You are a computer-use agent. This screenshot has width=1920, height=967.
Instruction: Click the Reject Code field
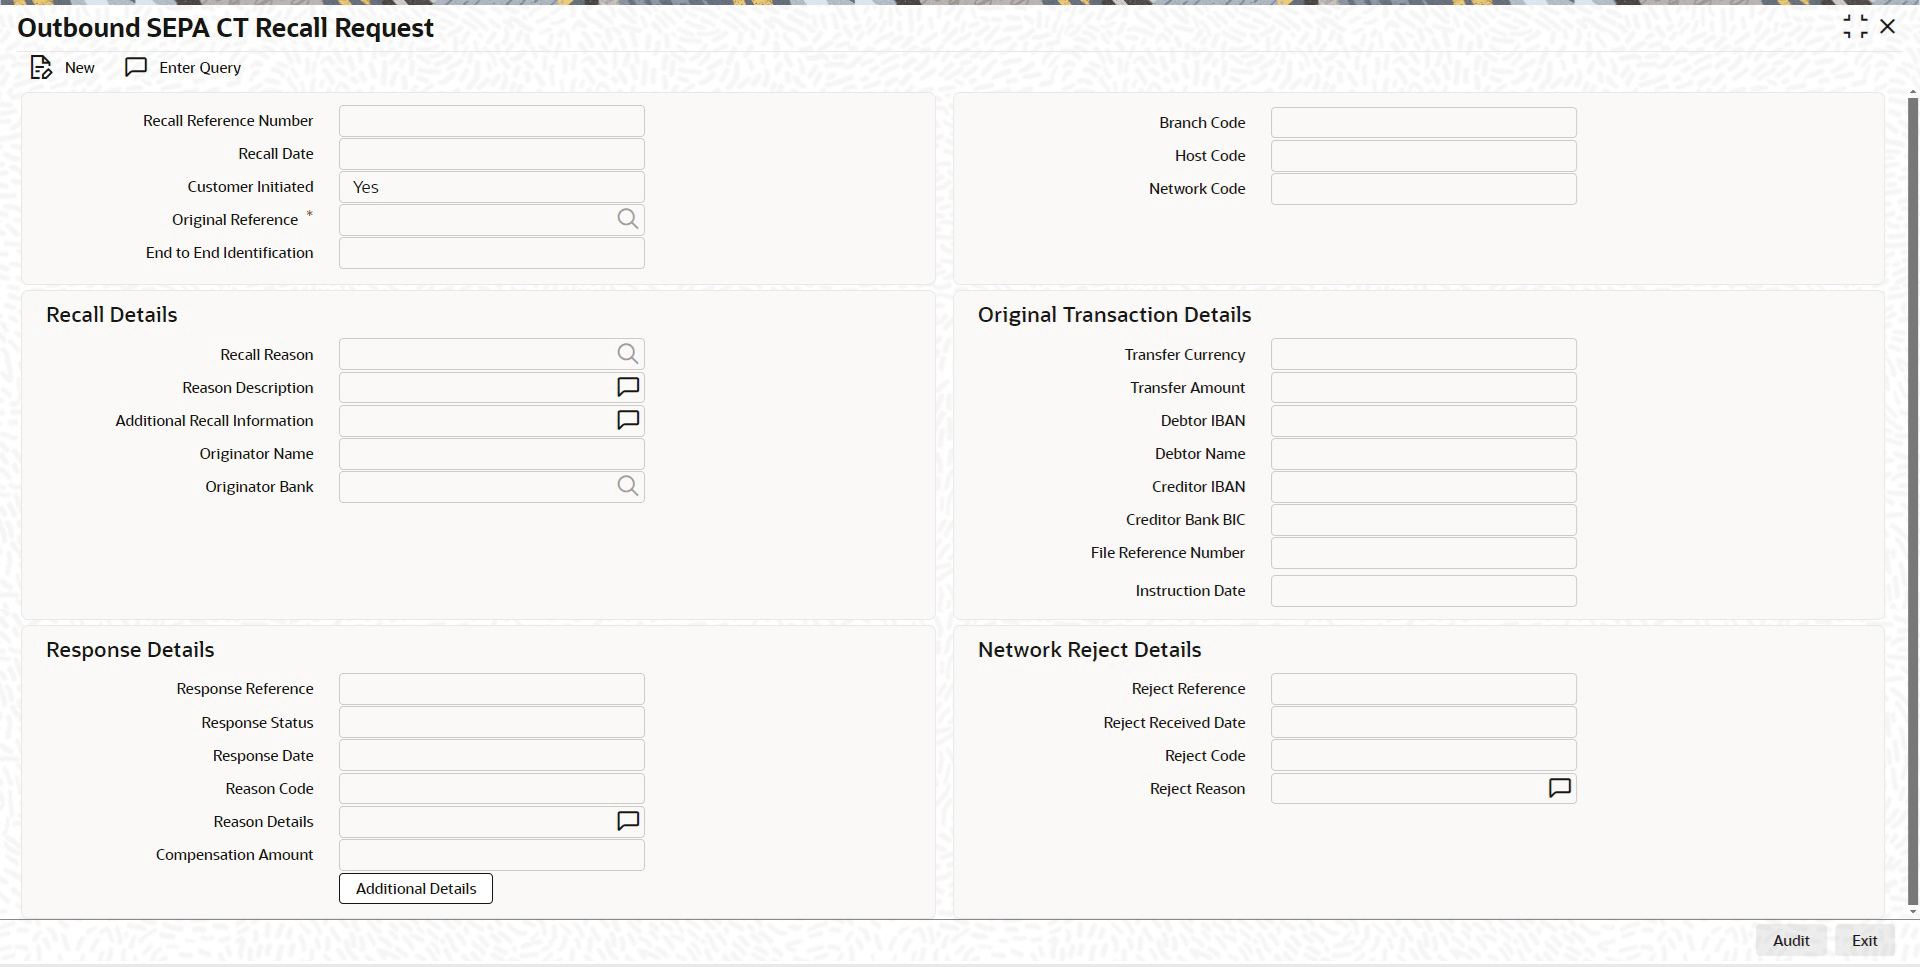1424,755
